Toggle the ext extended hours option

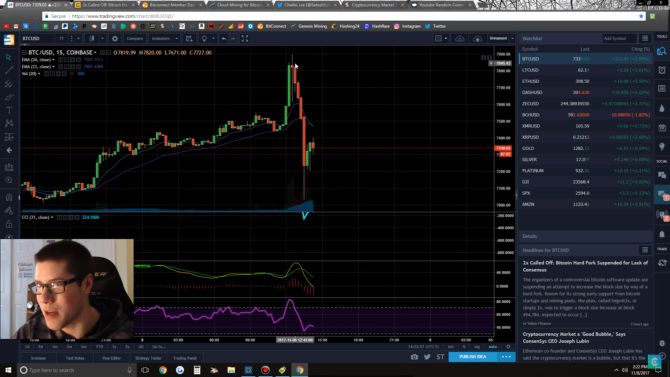(x=450, y=347)
